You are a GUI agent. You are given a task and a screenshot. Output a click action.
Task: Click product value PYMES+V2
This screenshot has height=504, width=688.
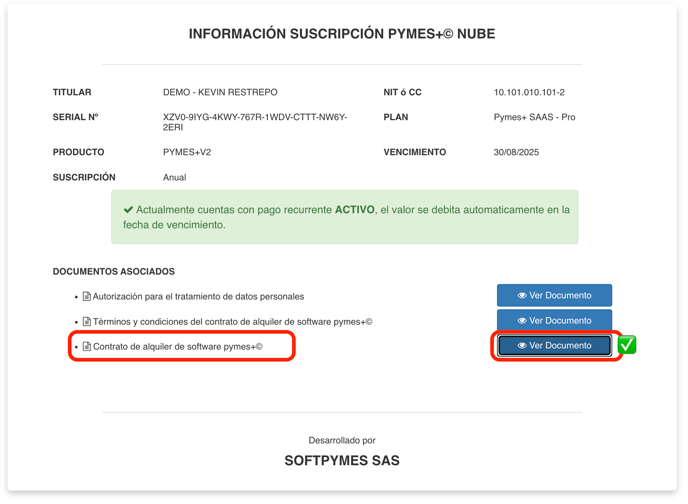pyautogui.click(x=187, y=152)
